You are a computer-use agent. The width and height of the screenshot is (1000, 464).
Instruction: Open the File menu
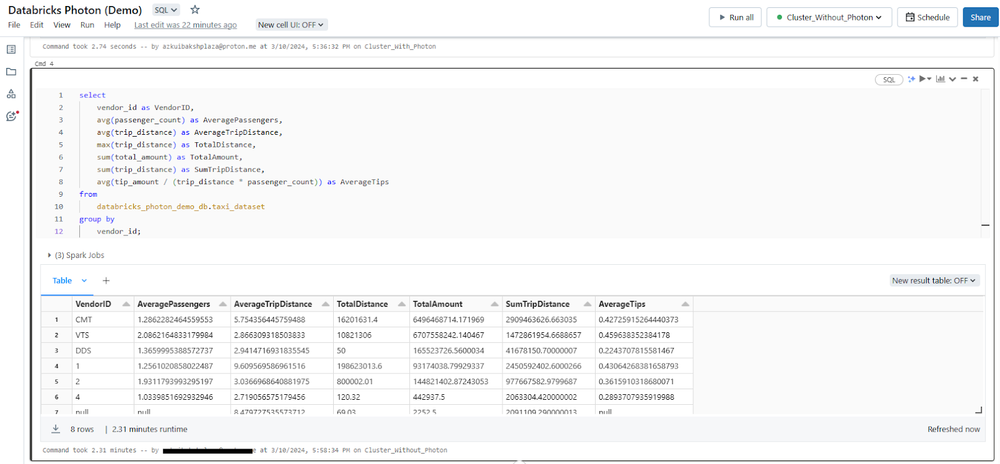coord(14,25)
